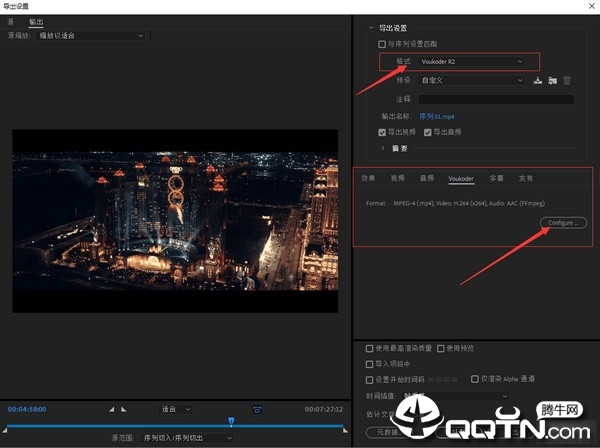Viewport: 600px width, 448px height.
Task: Click the Comments input field
Action: pos(496,99)
